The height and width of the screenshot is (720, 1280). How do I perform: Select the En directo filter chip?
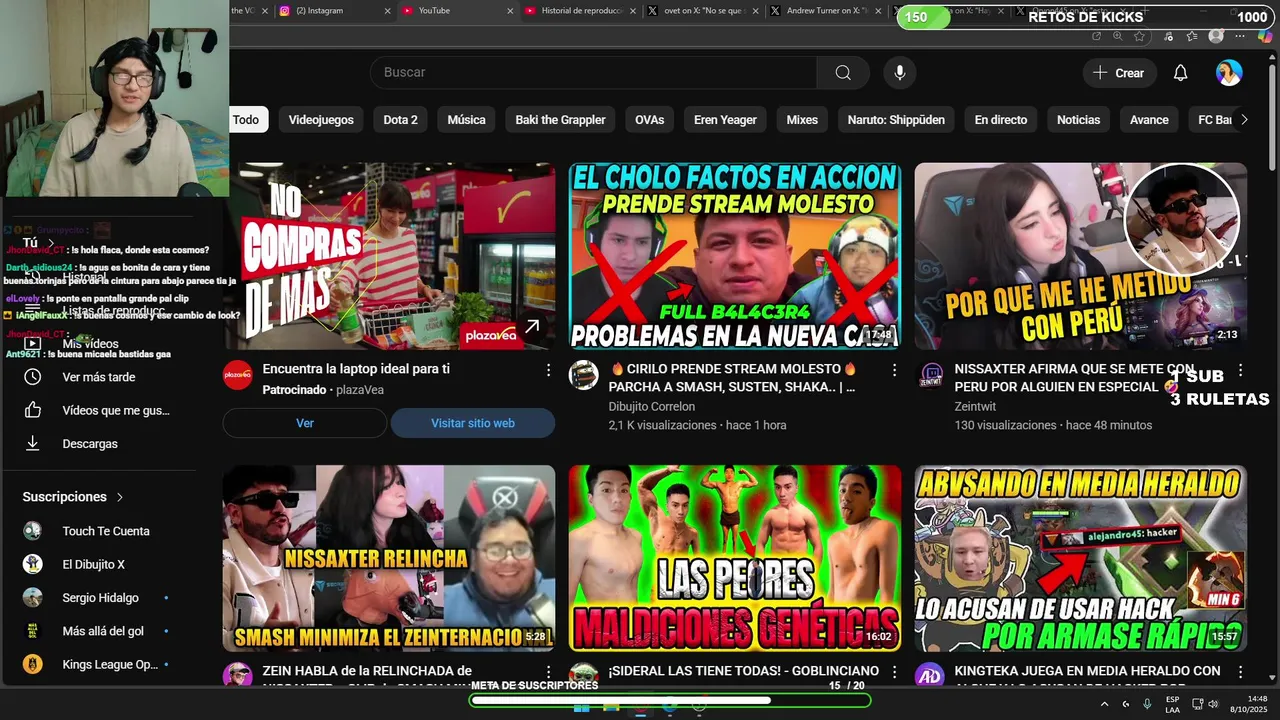1001,120
